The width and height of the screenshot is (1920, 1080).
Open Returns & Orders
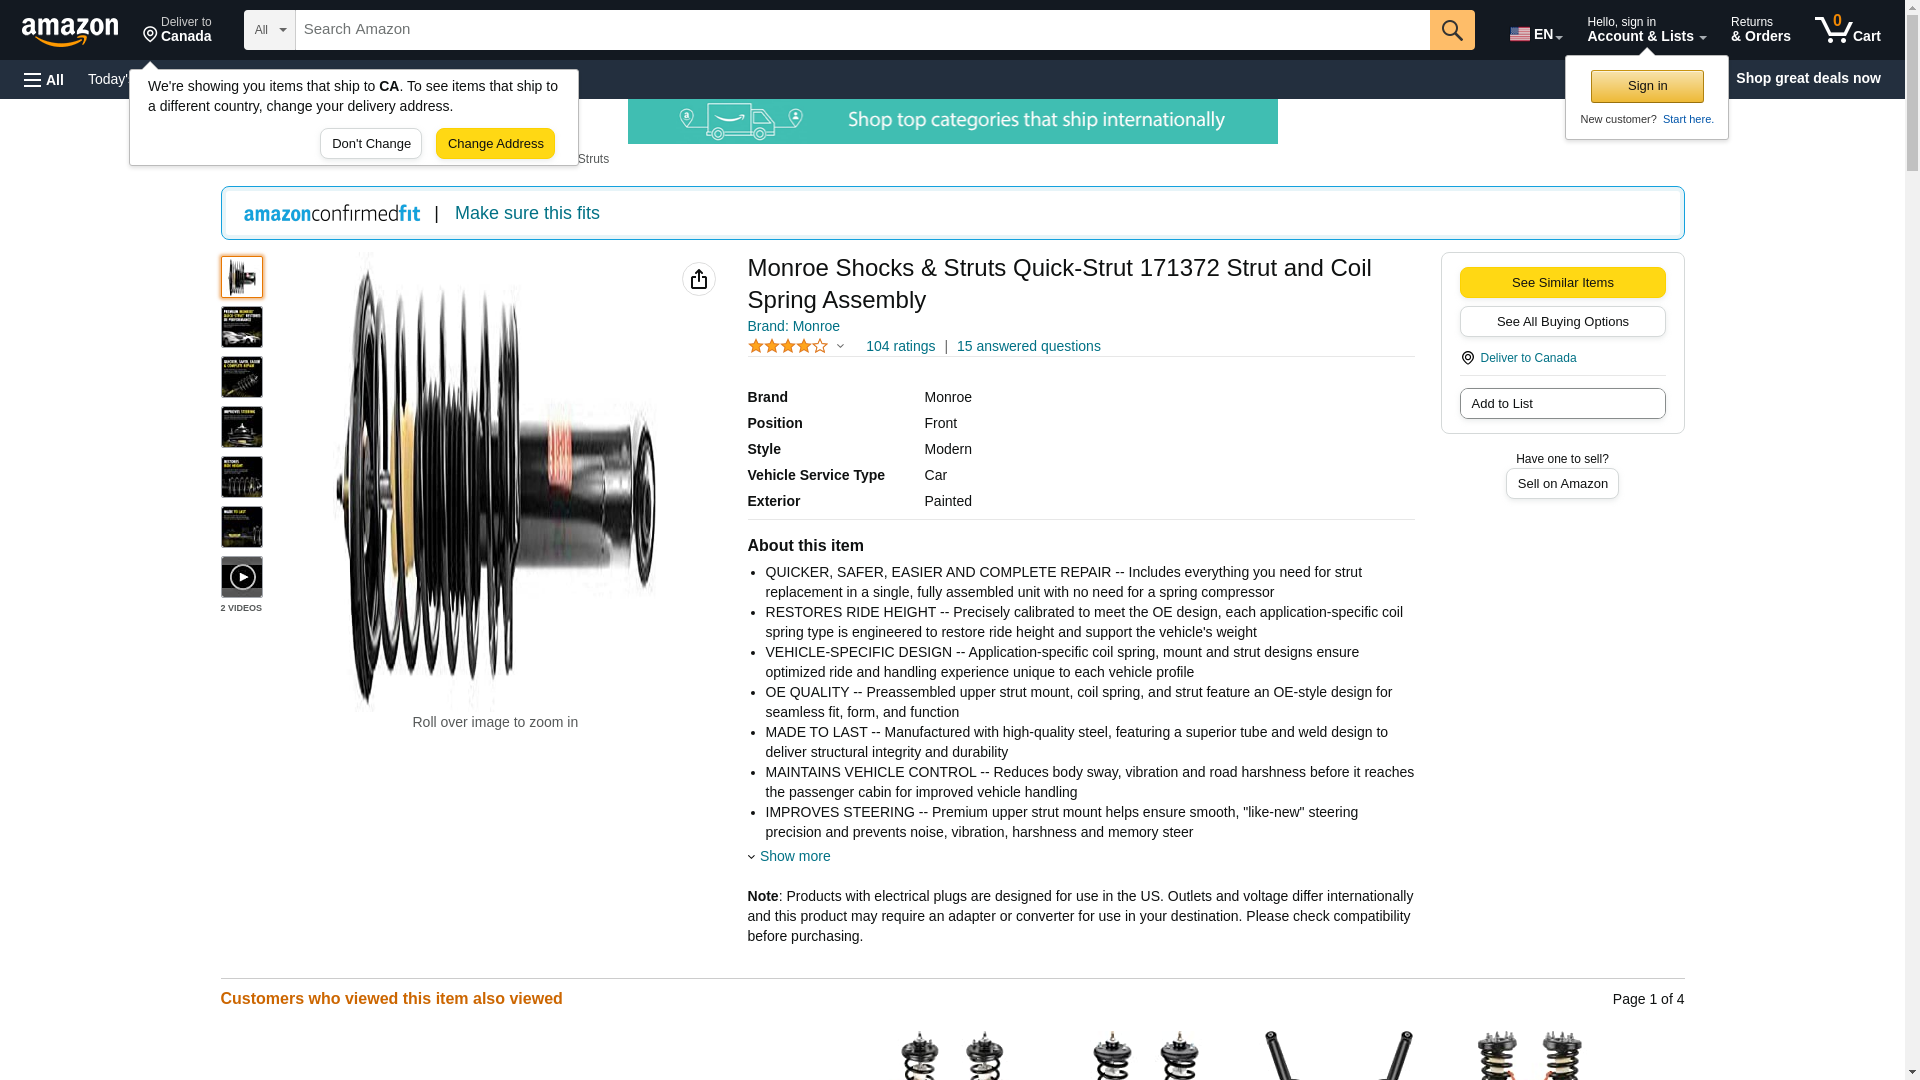1760,30
